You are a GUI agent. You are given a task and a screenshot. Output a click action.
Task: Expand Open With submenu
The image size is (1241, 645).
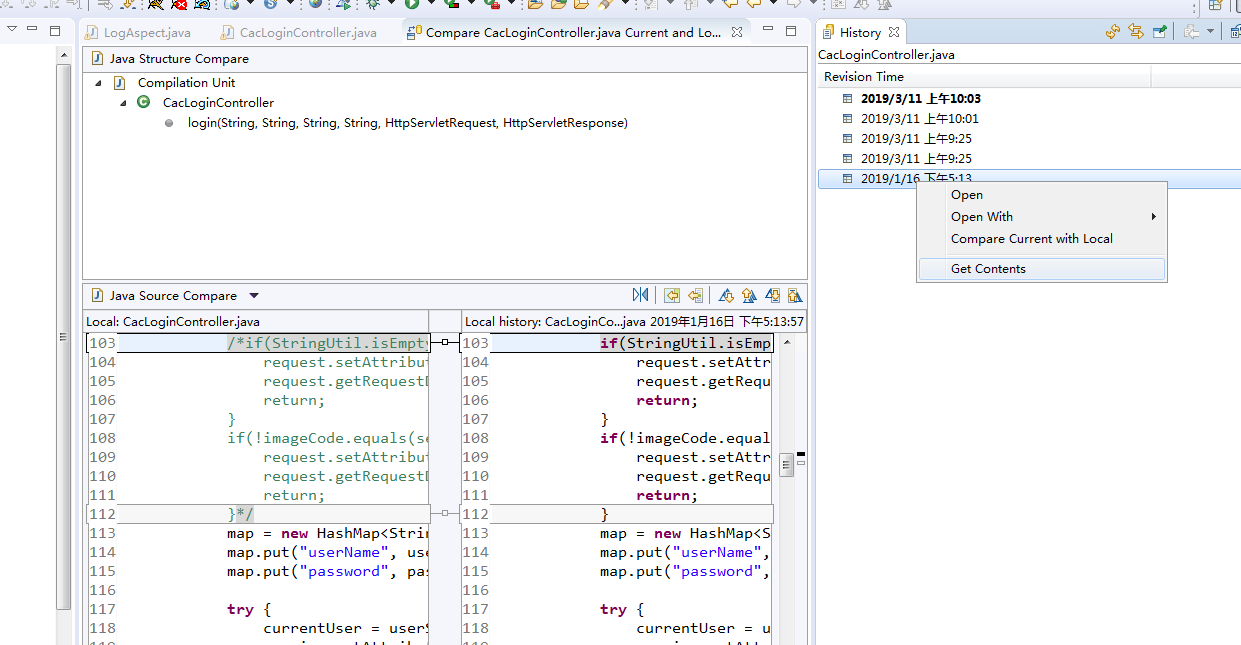point(1042,217)
